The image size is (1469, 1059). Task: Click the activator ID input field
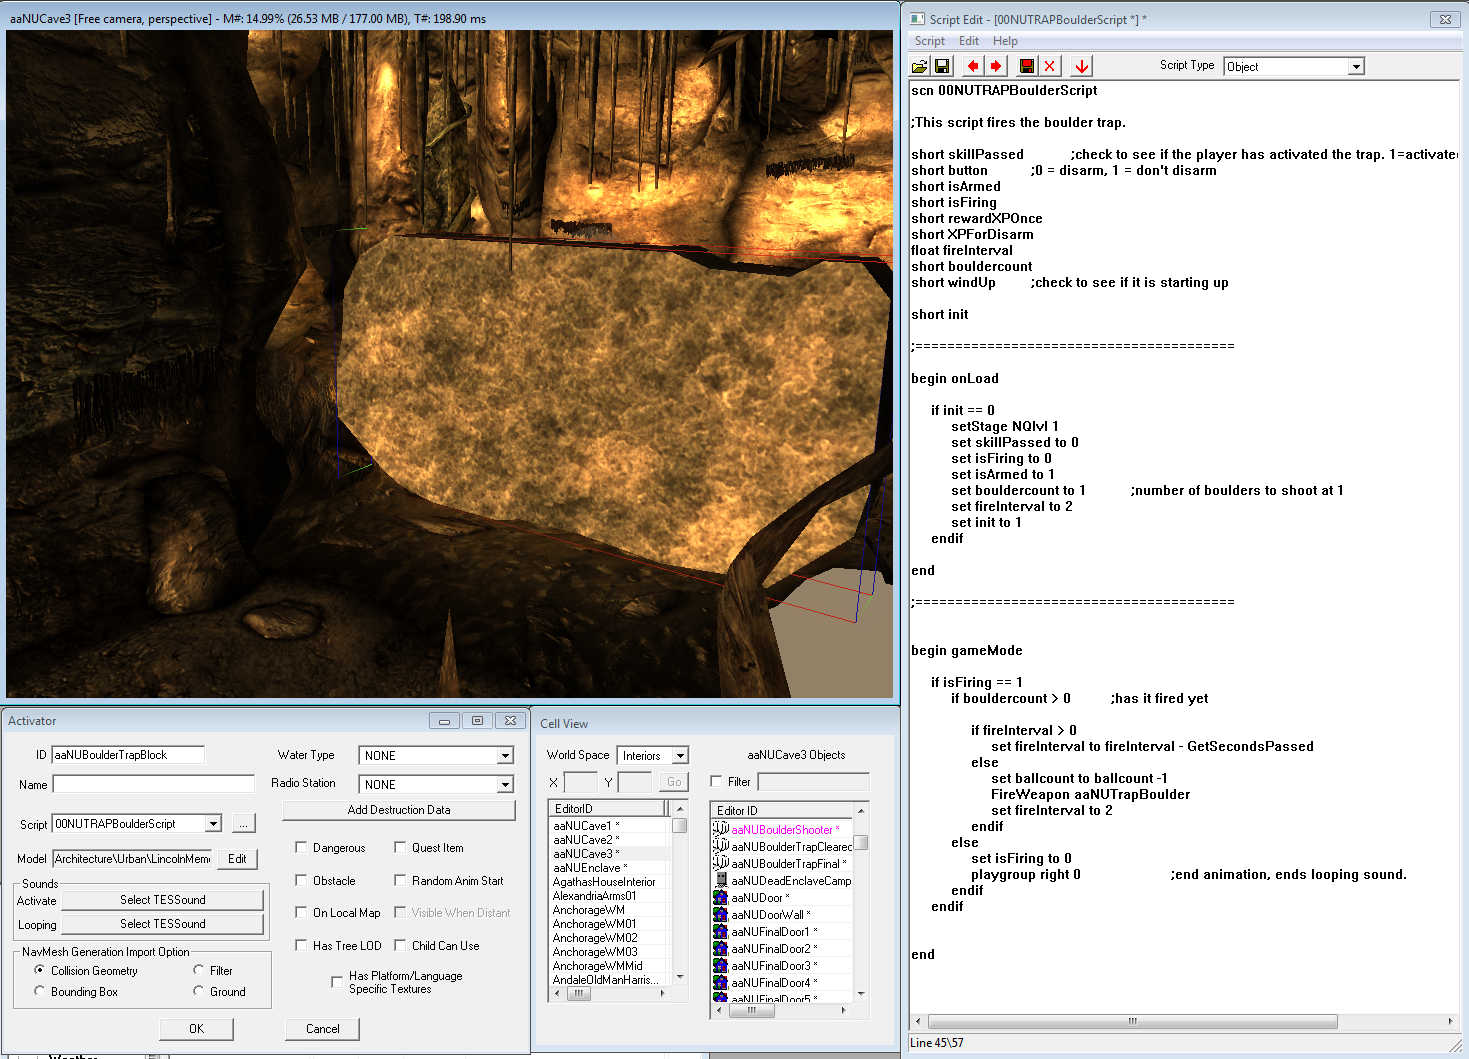128,755
